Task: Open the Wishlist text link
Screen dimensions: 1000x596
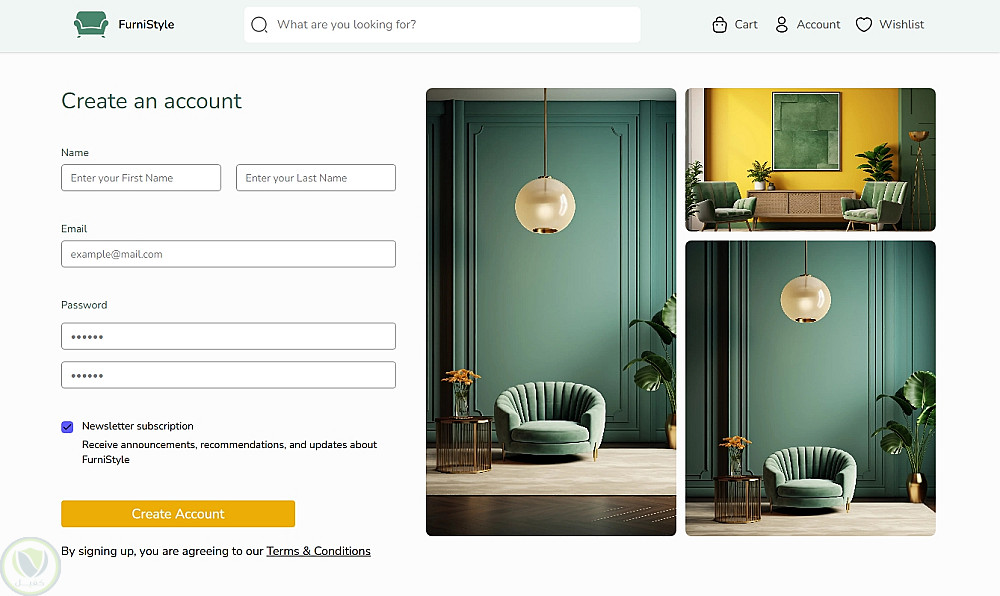Action: pyautogui.click(x=901, y=24)
